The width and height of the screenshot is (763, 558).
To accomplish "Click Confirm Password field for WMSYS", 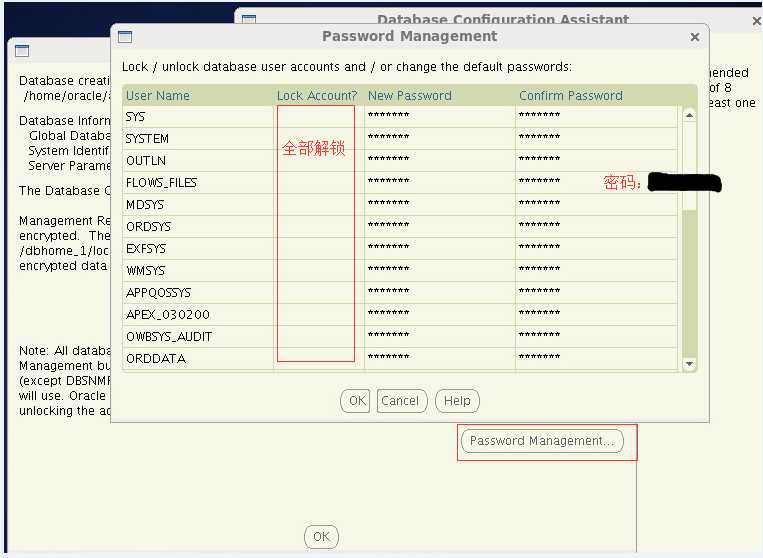I will 596,270.
